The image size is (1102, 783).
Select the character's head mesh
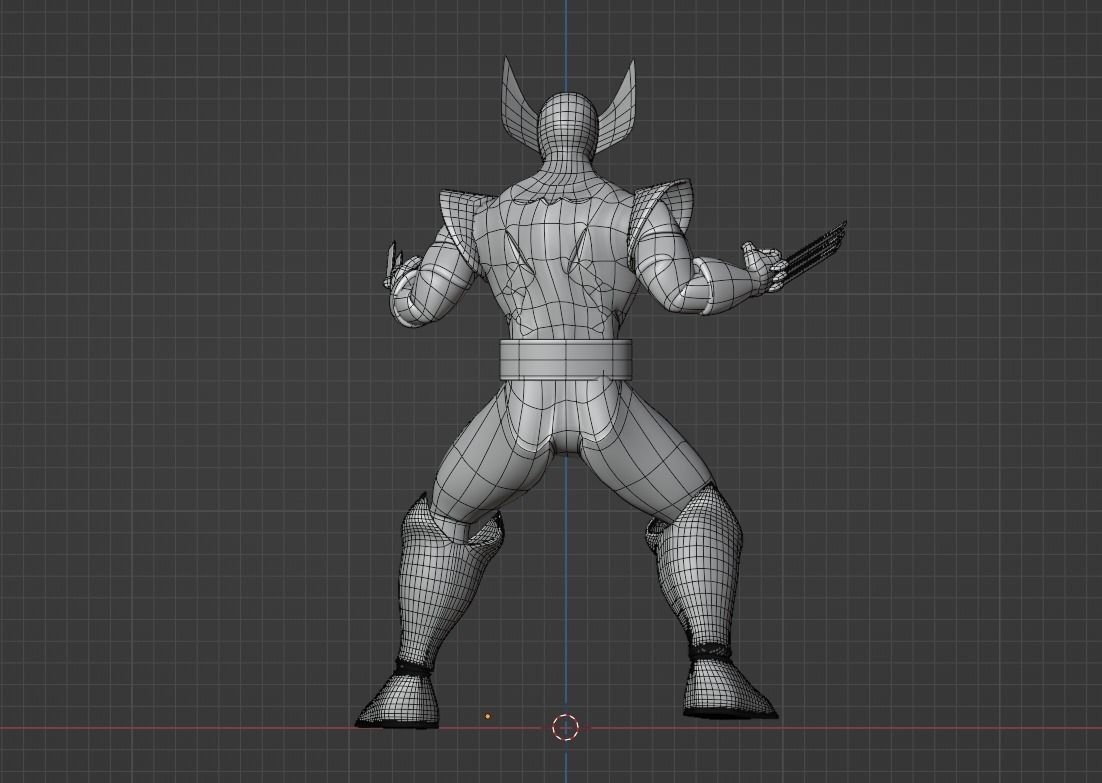(567, 125)
